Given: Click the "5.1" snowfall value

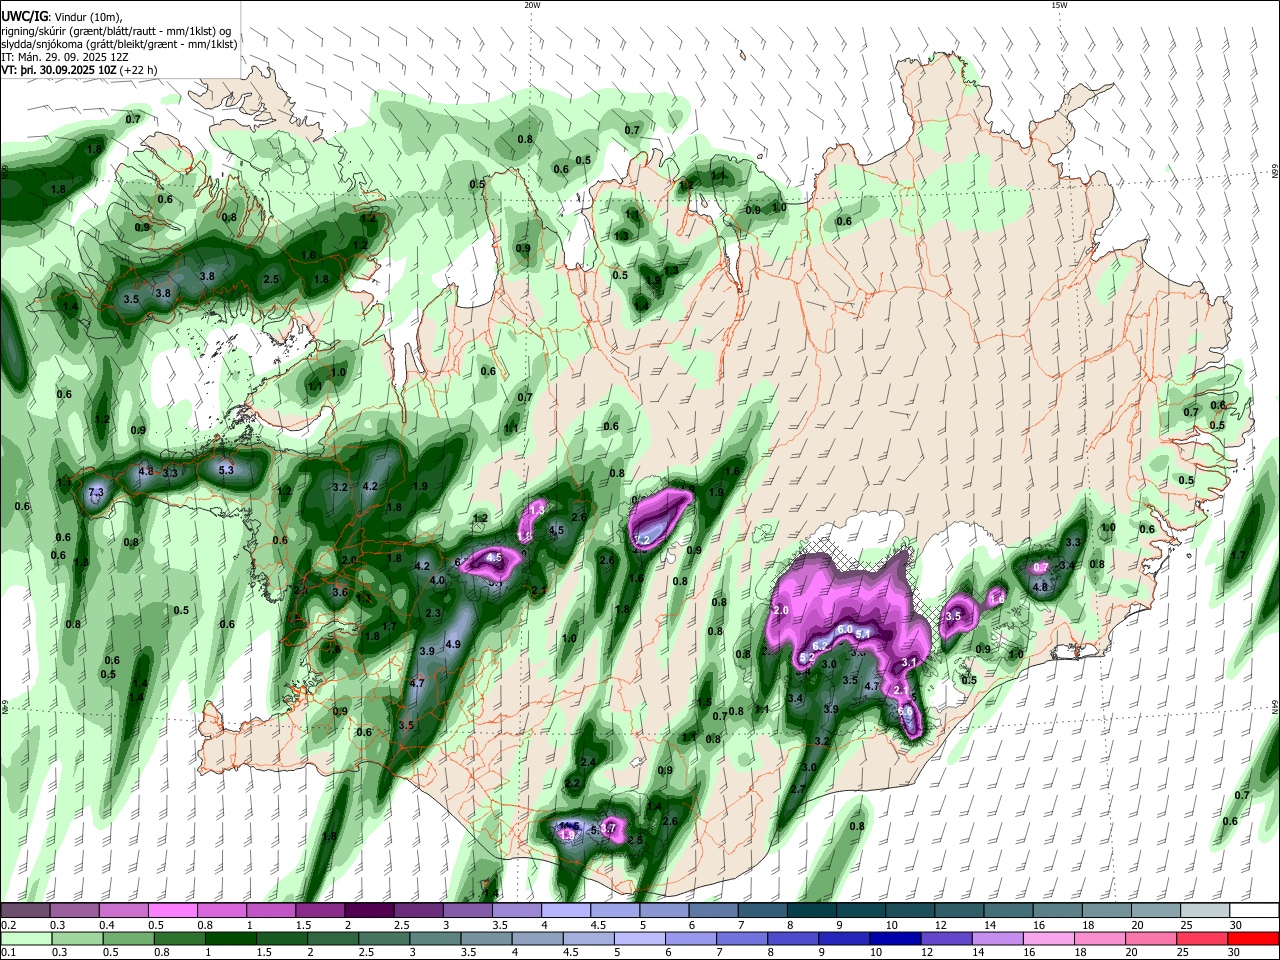Looking at the screenshot, I should coord(864,634).
